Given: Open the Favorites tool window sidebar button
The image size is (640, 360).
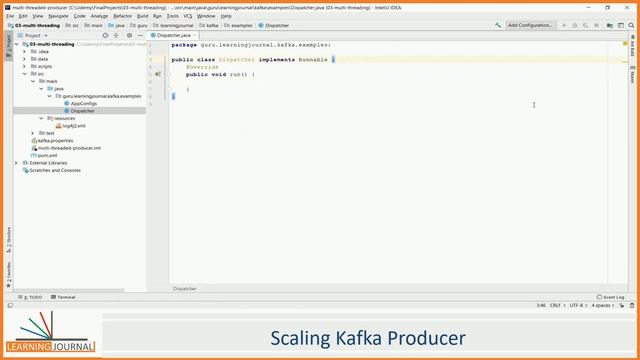Looking at the screenshot, I should click(x=9, y=274).
